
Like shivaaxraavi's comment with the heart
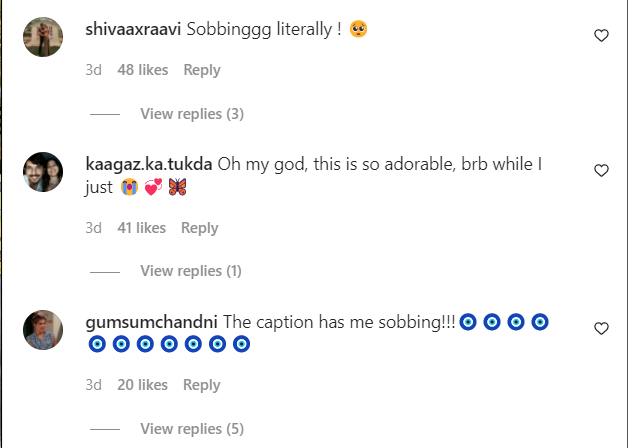click(601, 35)
